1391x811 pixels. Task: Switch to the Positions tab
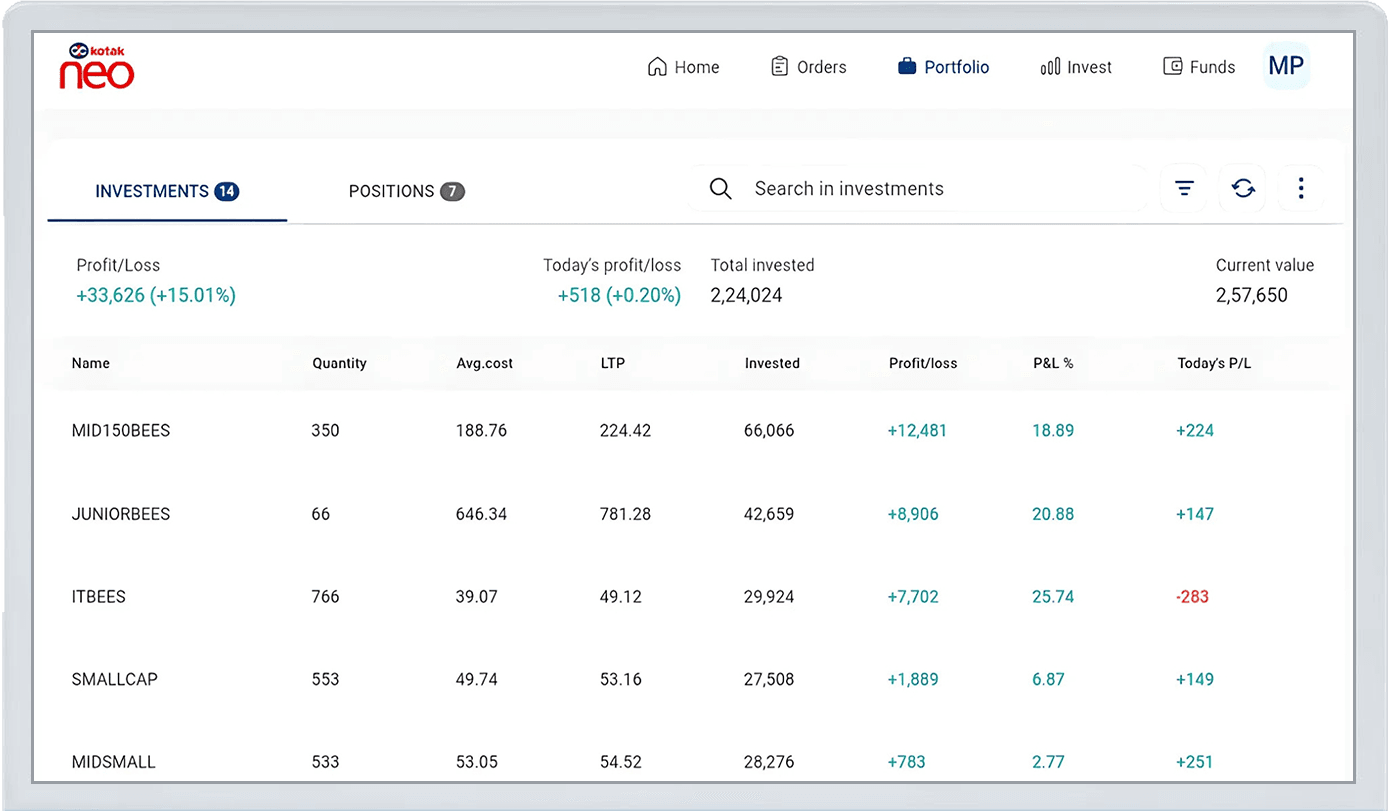pyautogui.click(x=406, y=191)
